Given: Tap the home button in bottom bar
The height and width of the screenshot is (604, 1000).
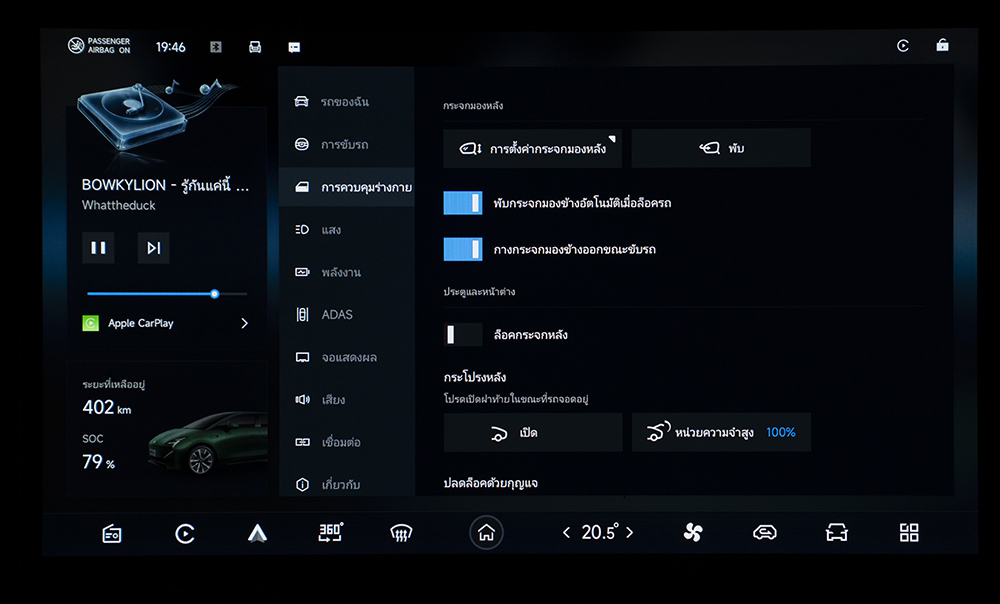Looking at the screenshot, I should (486, 533).
